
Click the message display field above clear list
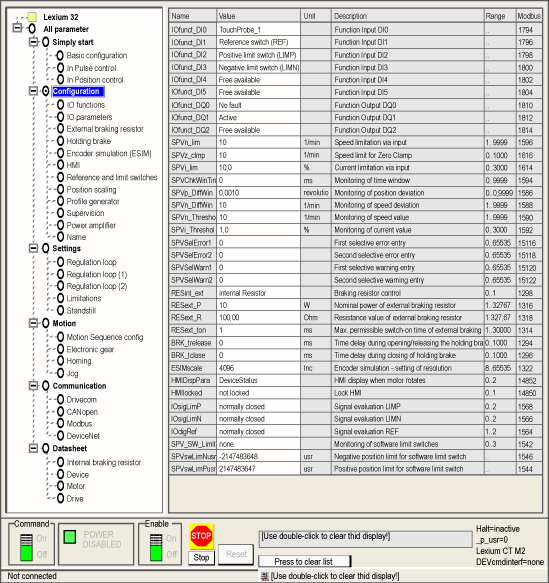click(365, 539)
